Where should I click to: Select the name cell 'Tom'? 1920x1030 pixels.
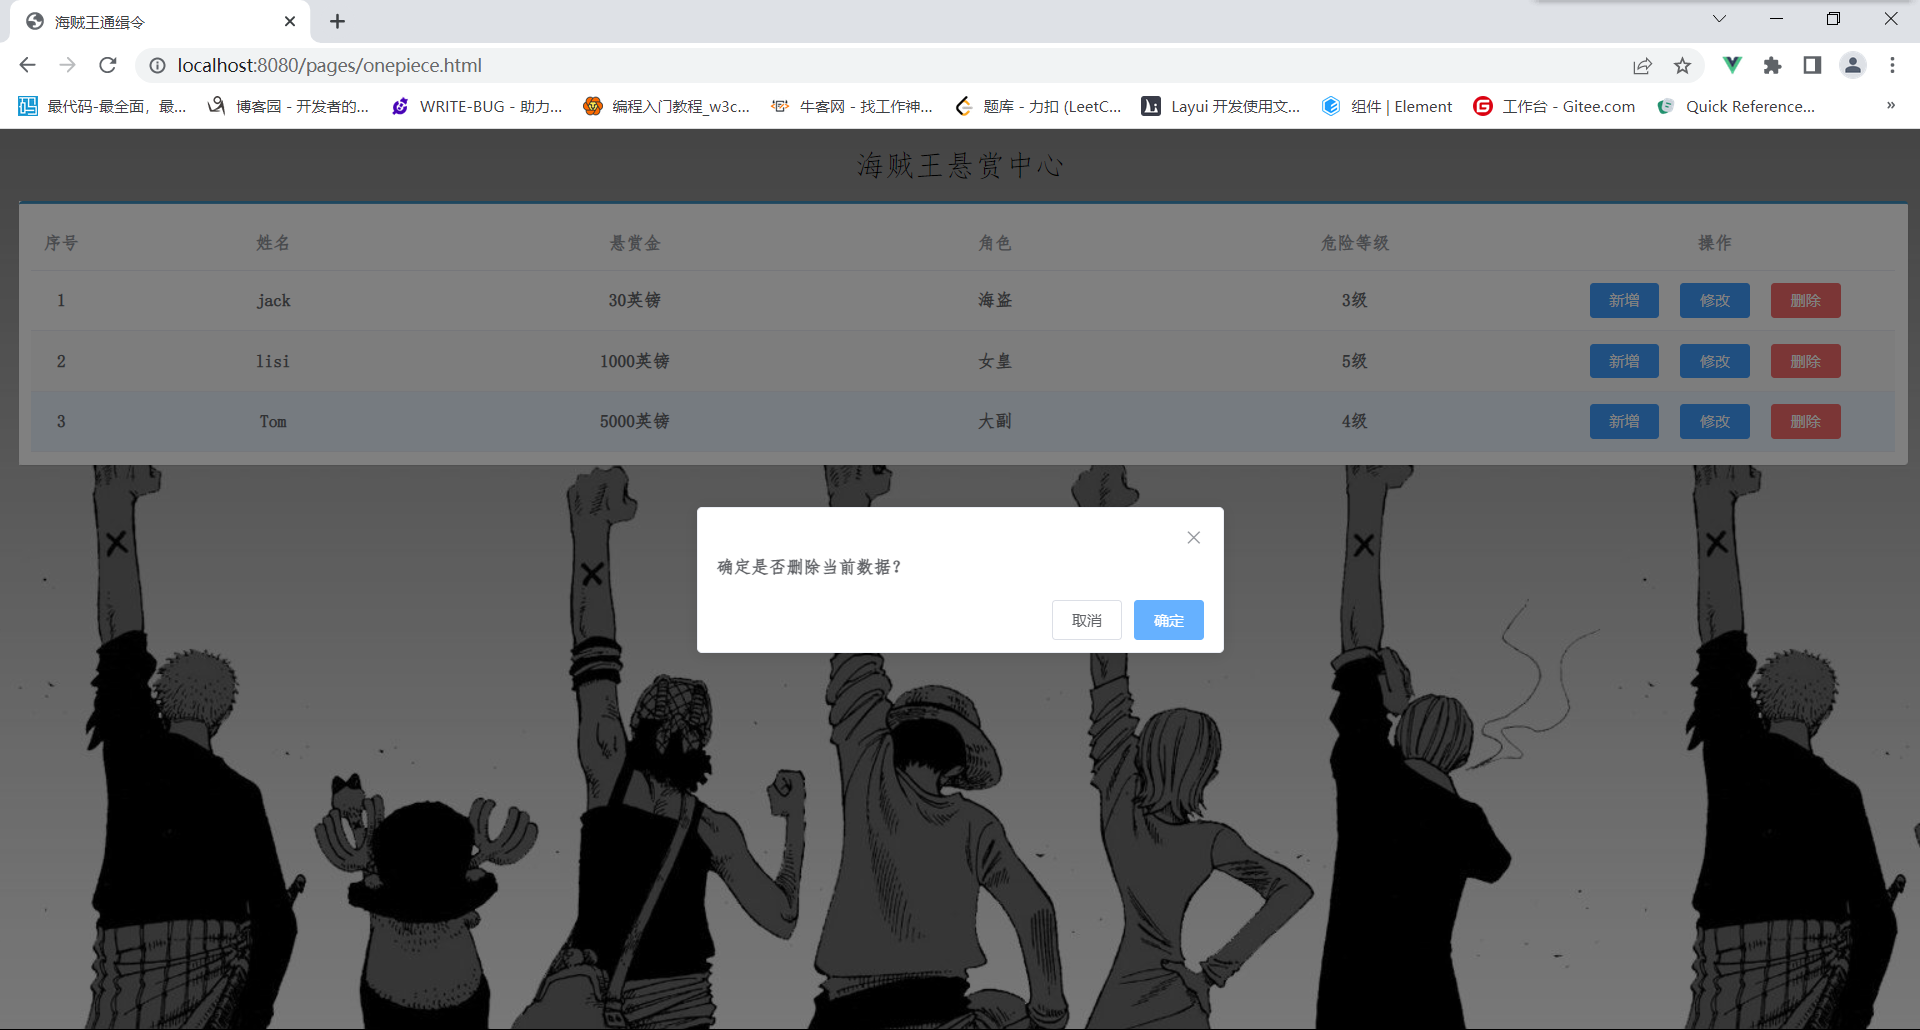click(x=273, y=421)
